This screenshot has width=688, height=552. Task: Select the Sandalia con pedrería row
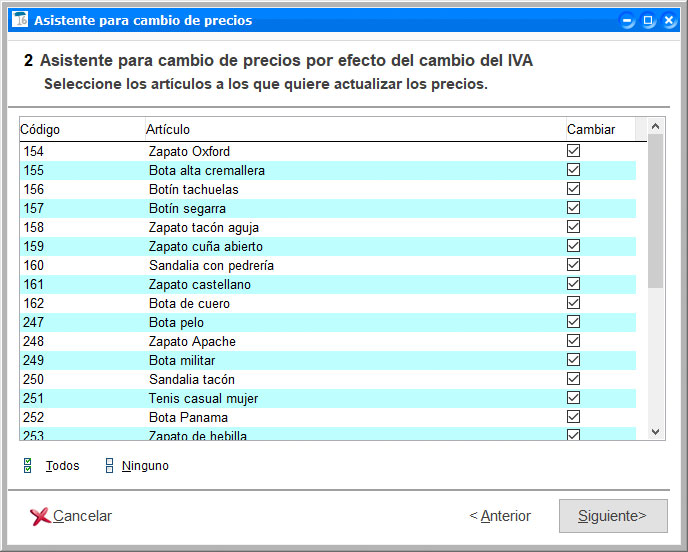click(x=328, y=265)
